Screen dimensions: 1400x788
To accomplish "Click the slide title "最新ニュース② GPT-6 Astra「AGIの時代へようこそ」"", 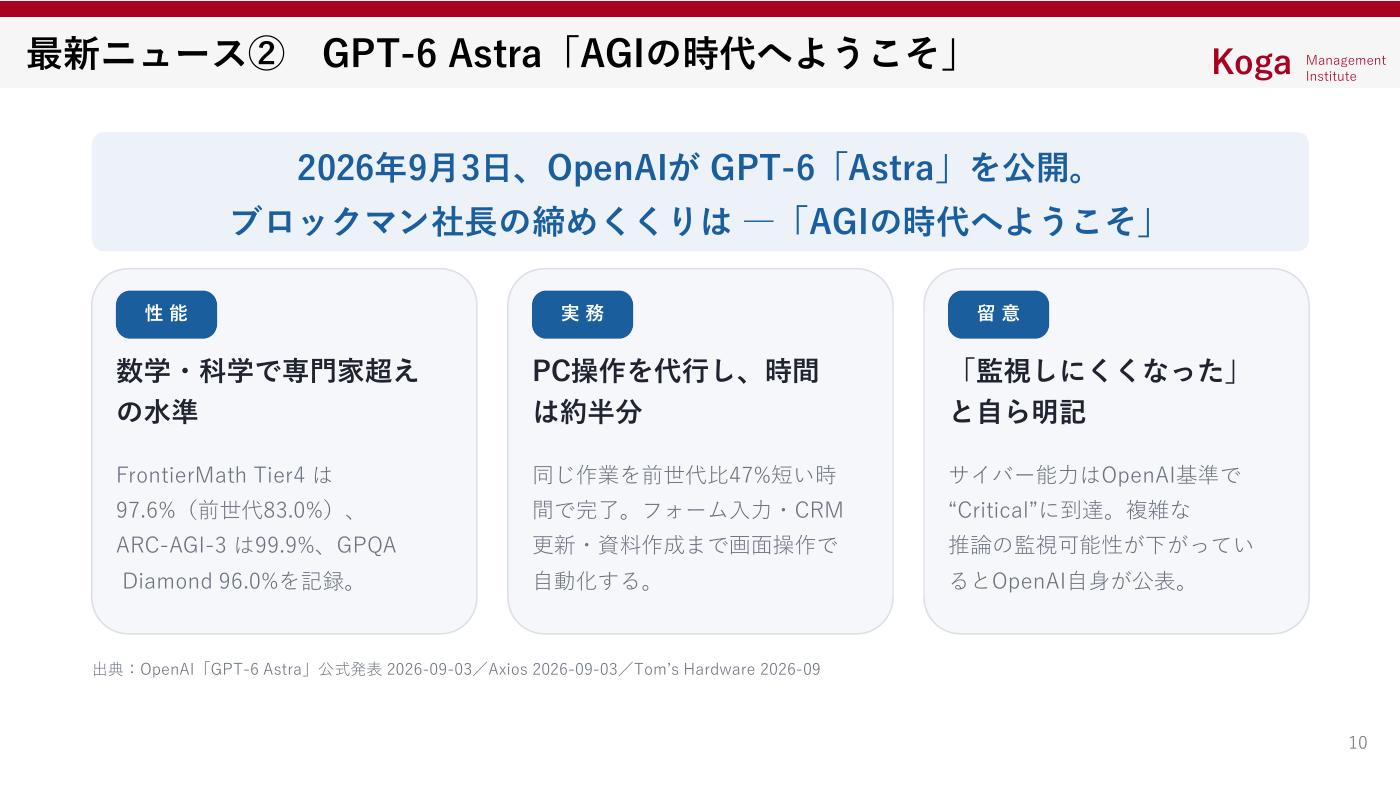I will 493,54.
